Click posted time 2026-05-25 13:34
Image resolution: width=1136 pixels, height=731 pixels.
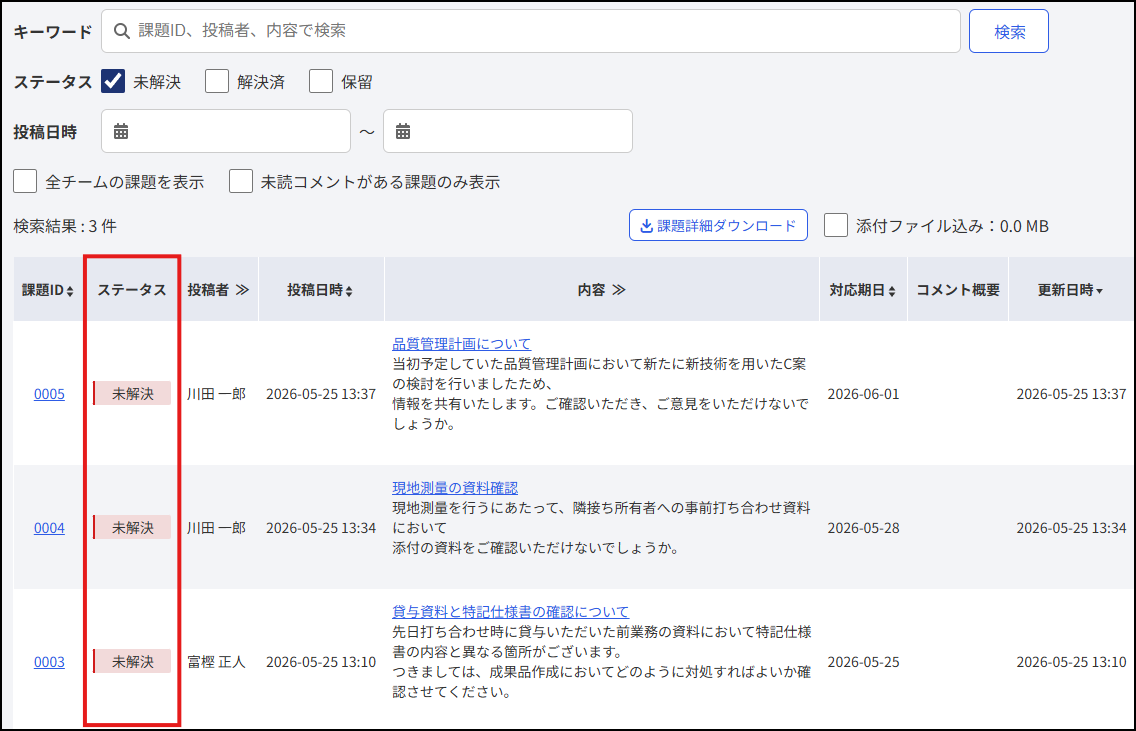click(321, 528)
